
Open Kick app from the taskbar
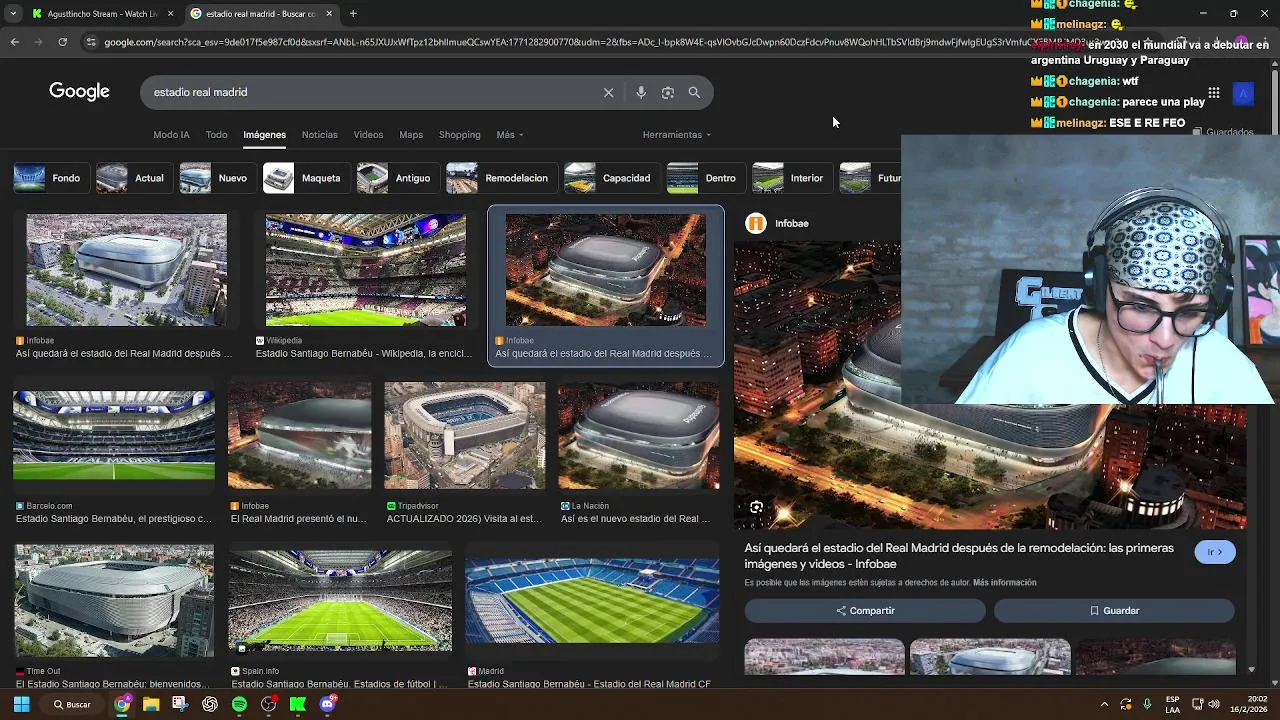pyautogui.click(x=298, y=704)
